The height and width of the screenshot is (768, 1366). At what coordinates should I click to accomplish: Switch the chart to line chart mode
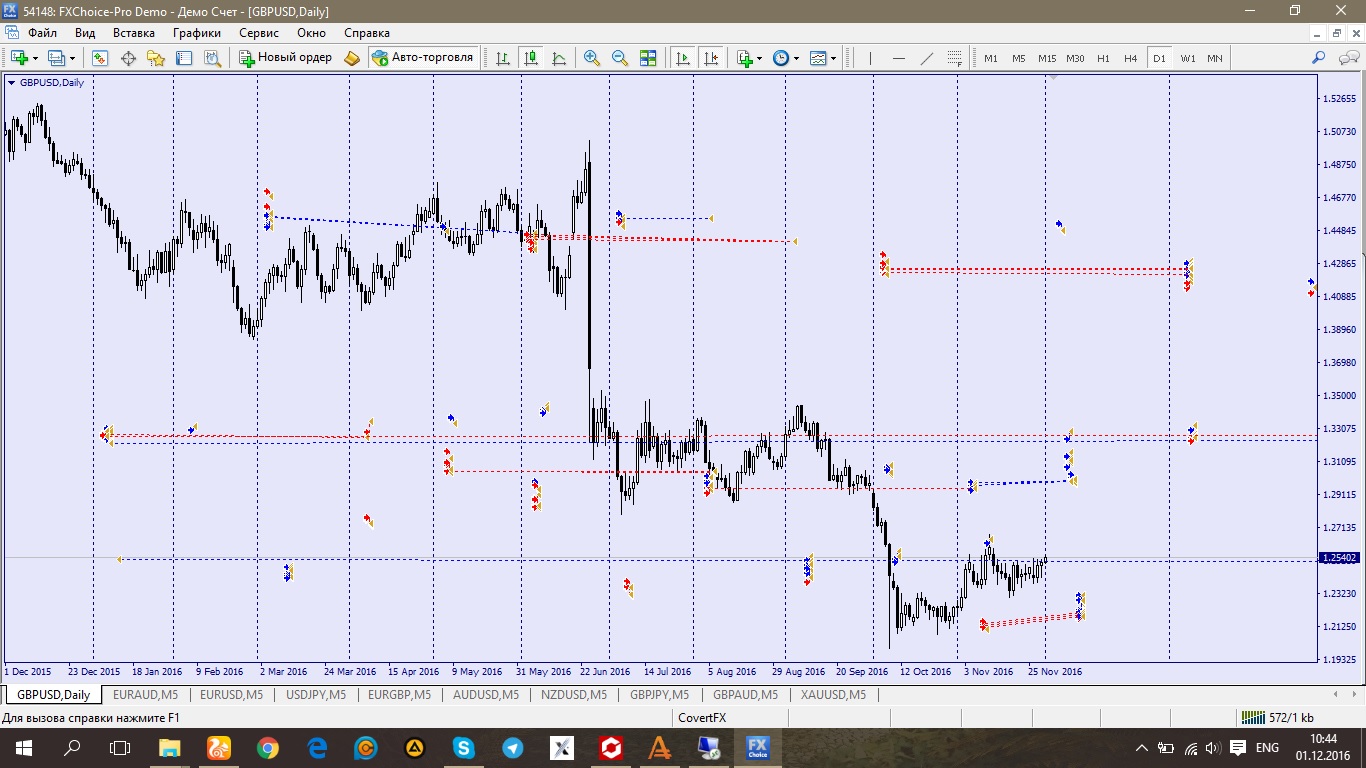click(558, 58)
